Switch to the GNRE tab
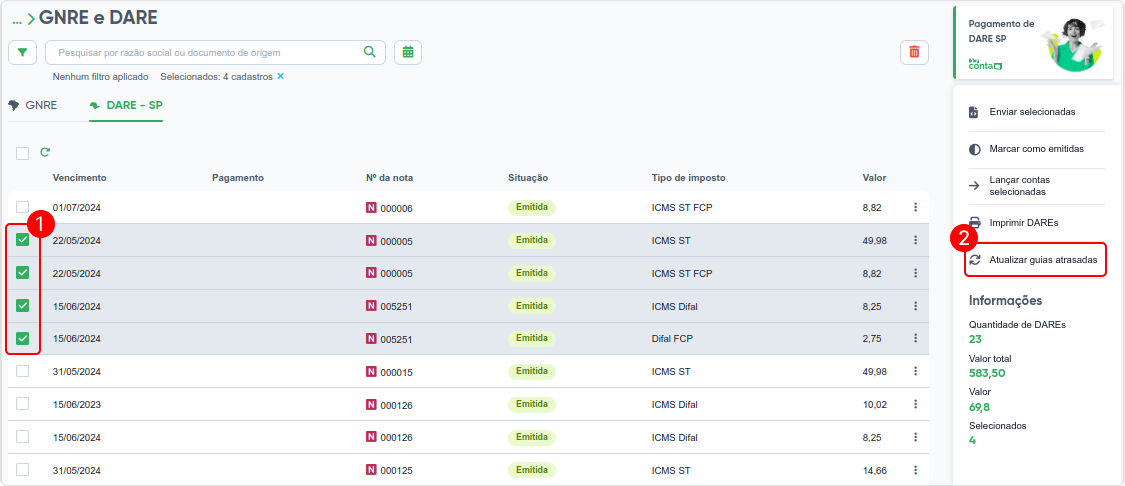 33,105
